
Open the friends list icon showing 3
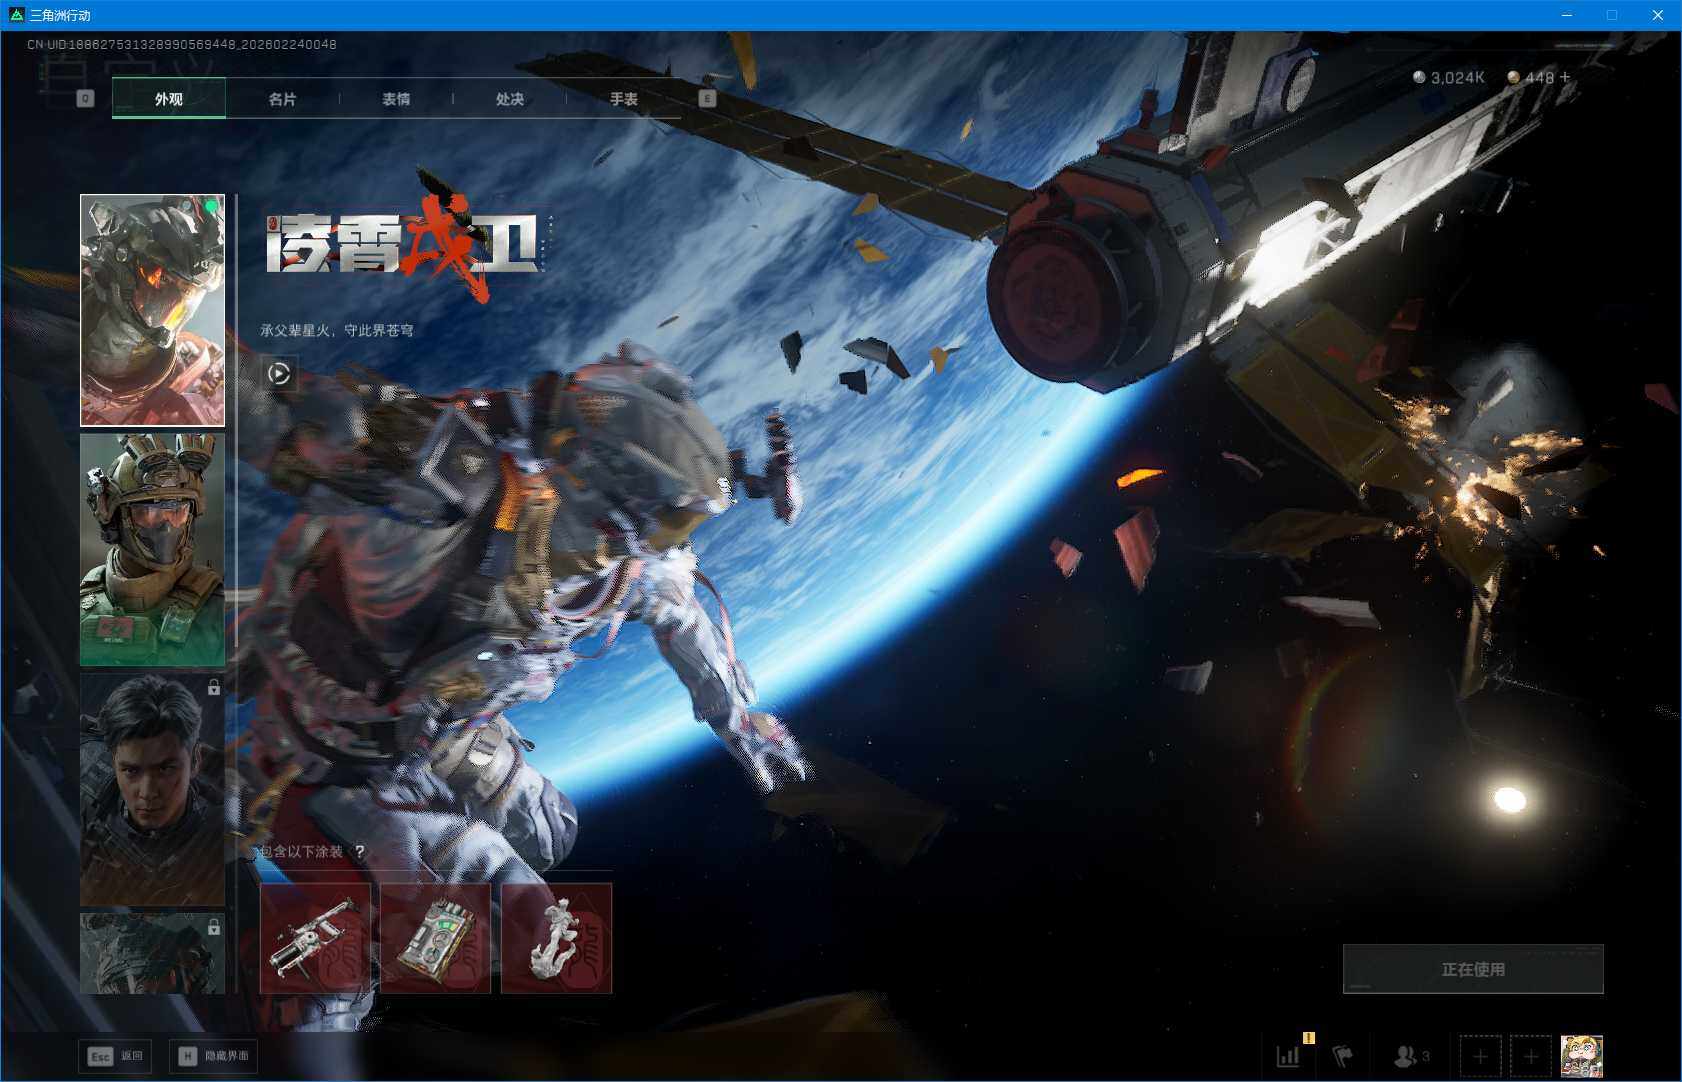tap(1411, 1056)
